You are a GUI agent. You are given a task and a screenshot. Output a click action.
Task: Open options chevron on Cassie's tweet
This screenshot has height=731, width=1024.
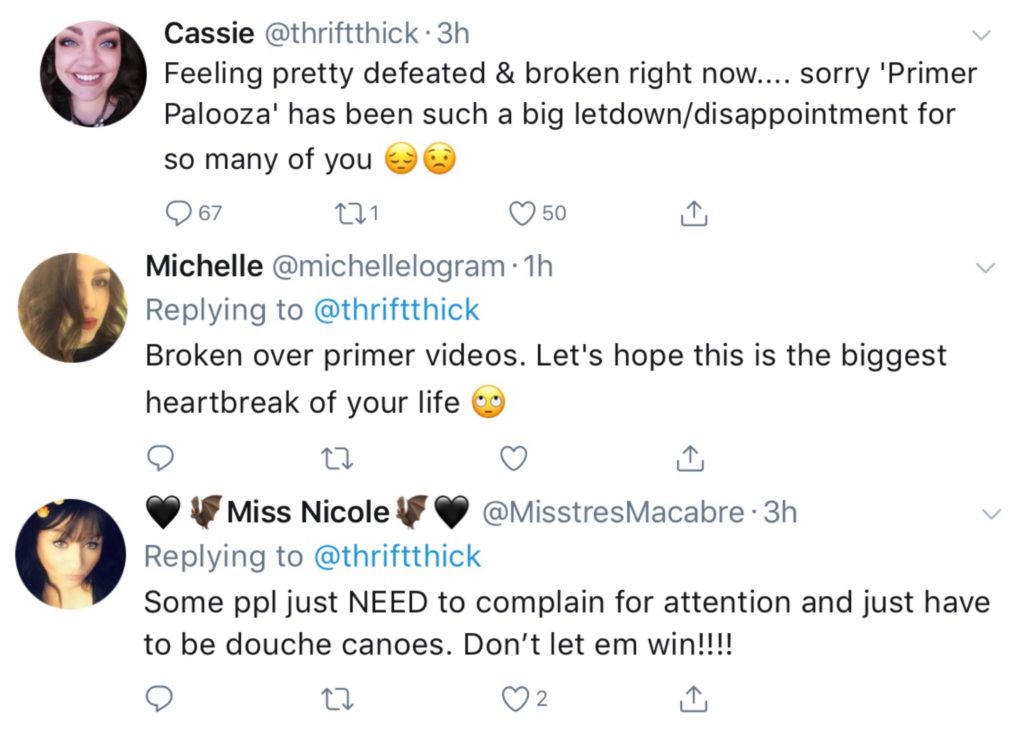coord(982,36)
